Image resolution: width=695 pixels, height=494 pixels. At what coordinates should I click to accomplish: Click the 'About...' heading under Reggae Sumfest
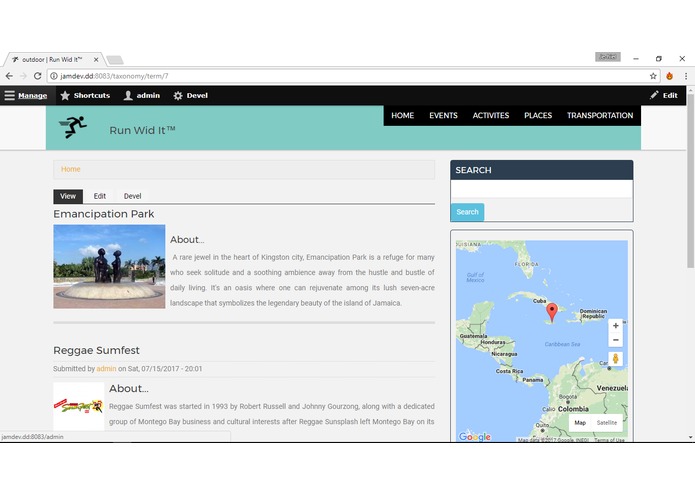tap(129, 389)
